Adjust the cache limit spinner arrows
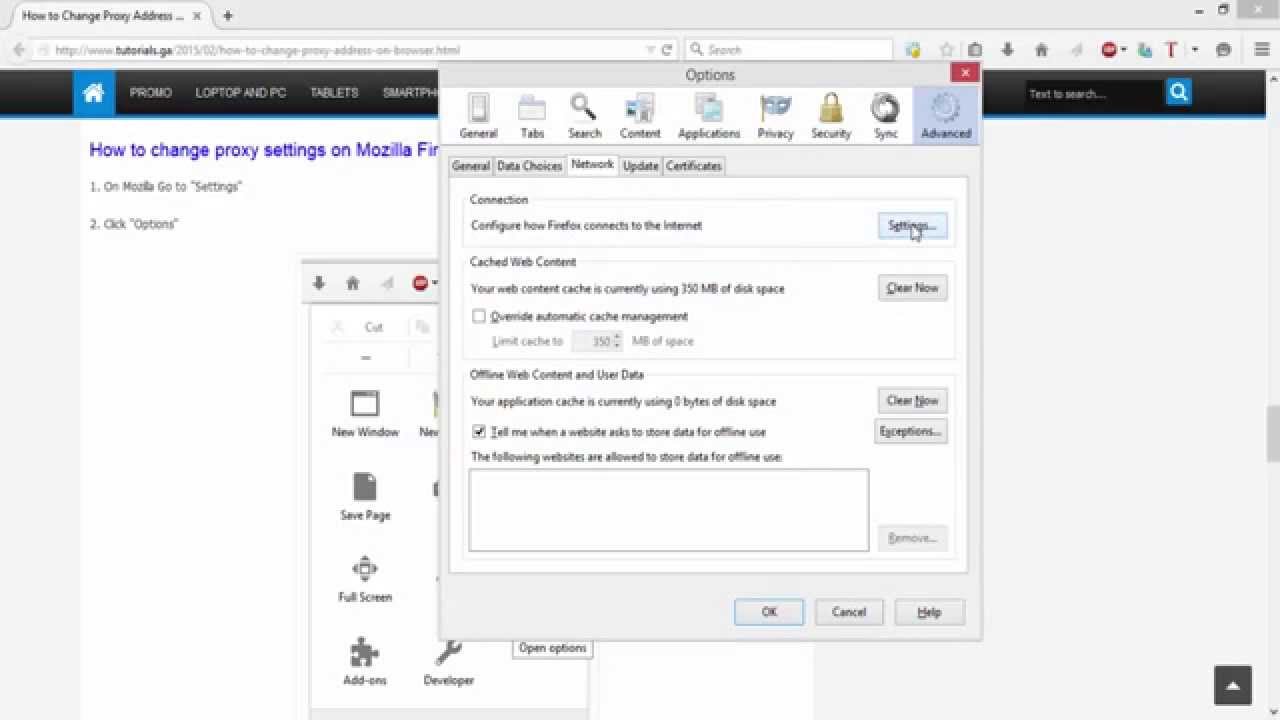The image size is (1280, 720). tap(617, 341)
